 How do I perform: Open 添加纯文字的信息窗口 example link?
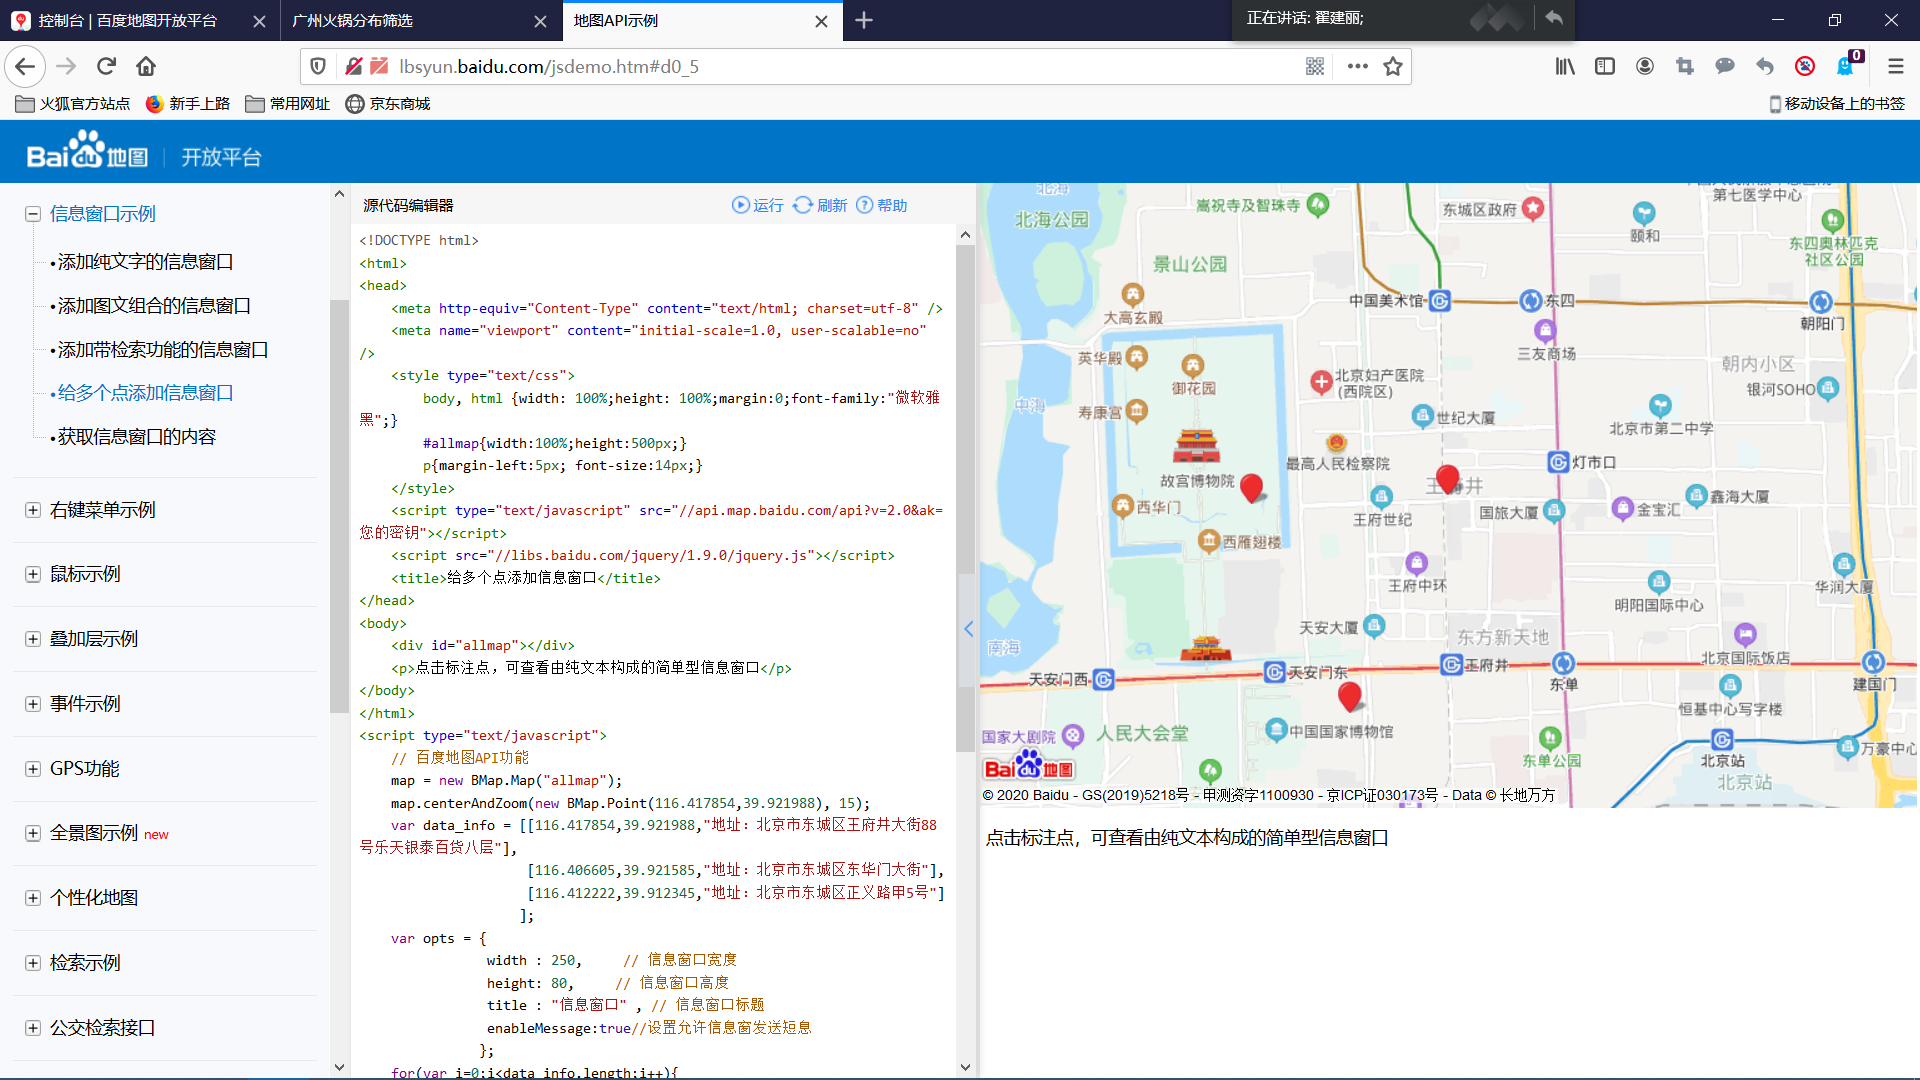coord(145,262)
